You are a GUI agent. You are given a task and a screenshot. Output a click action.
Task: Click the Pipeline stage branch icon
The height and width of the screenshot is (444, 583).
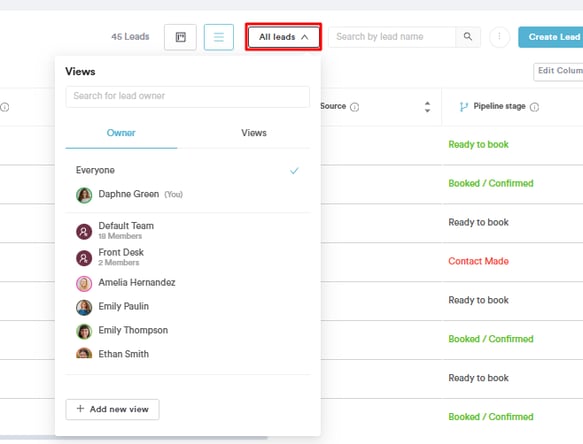(x=463, y=107)
